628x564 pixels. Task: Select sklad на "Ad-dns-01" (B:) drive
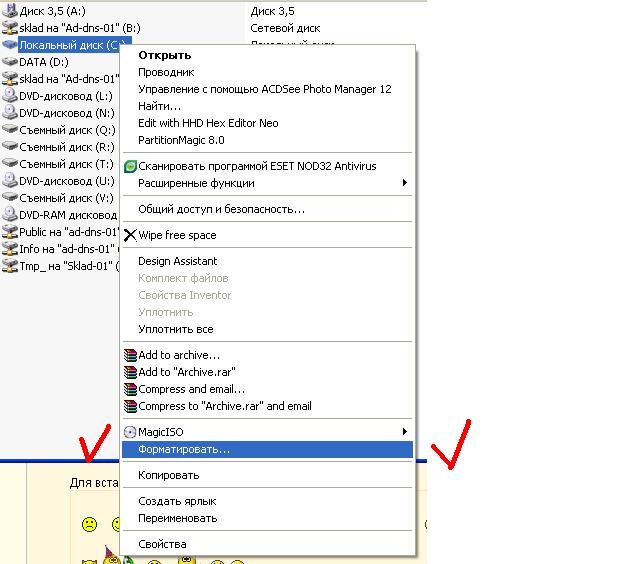tap(80, 28)
